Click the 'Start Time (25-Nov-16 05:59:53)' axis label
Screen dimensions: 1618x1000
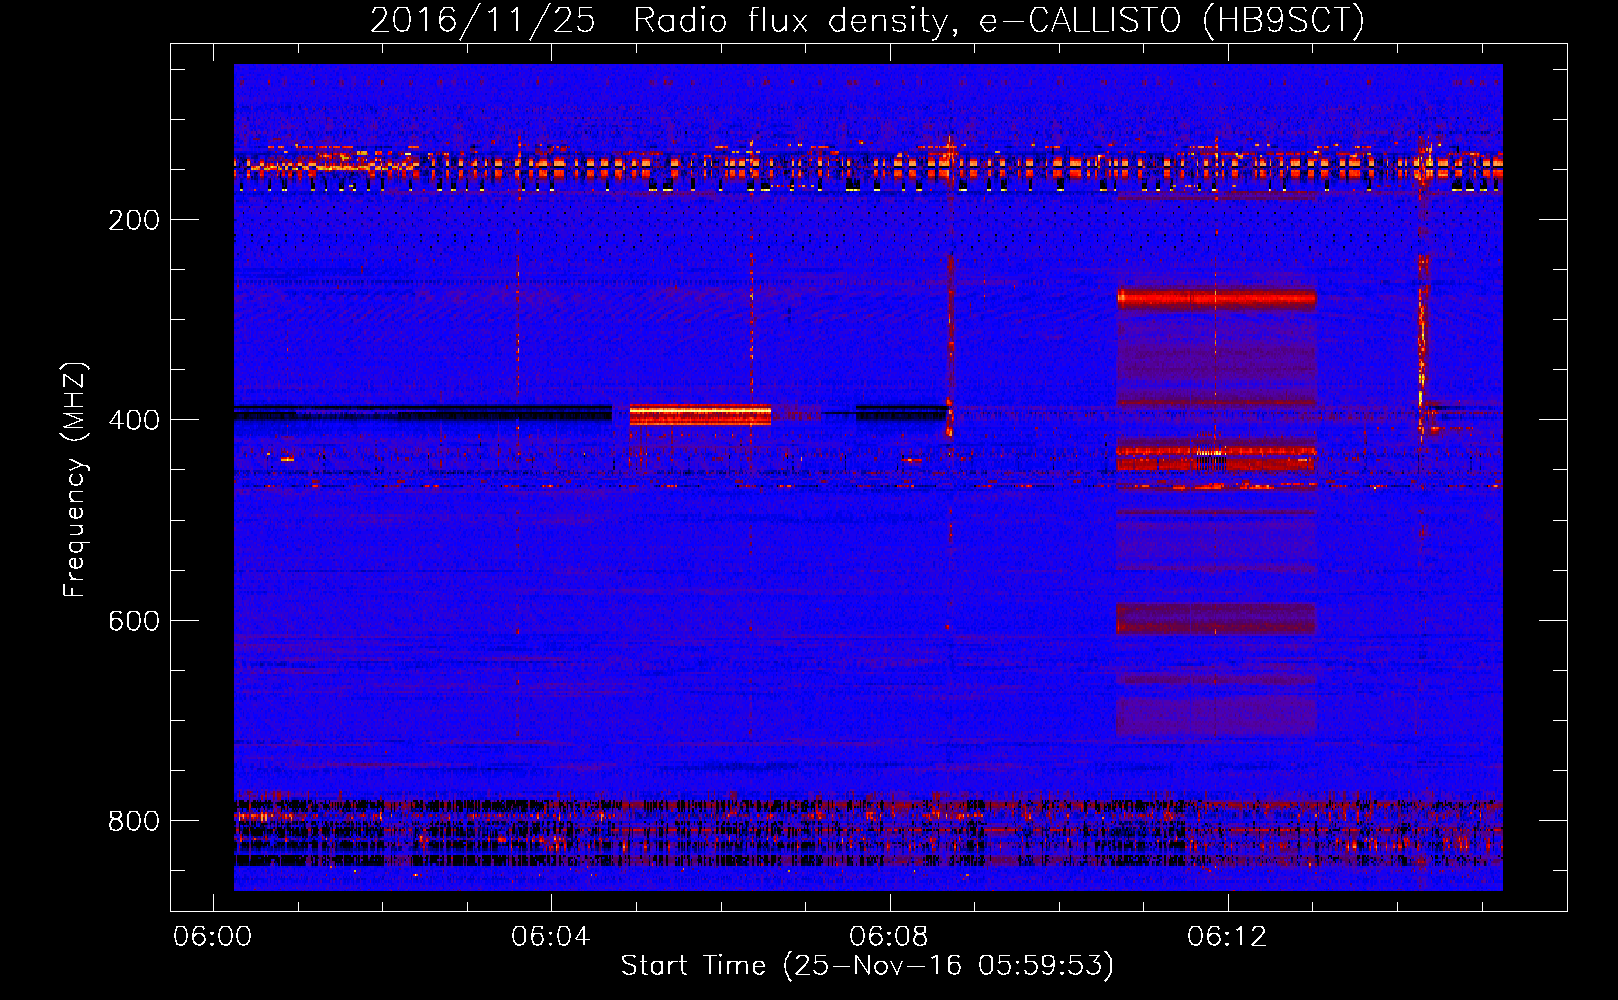(x=867, y=966)
